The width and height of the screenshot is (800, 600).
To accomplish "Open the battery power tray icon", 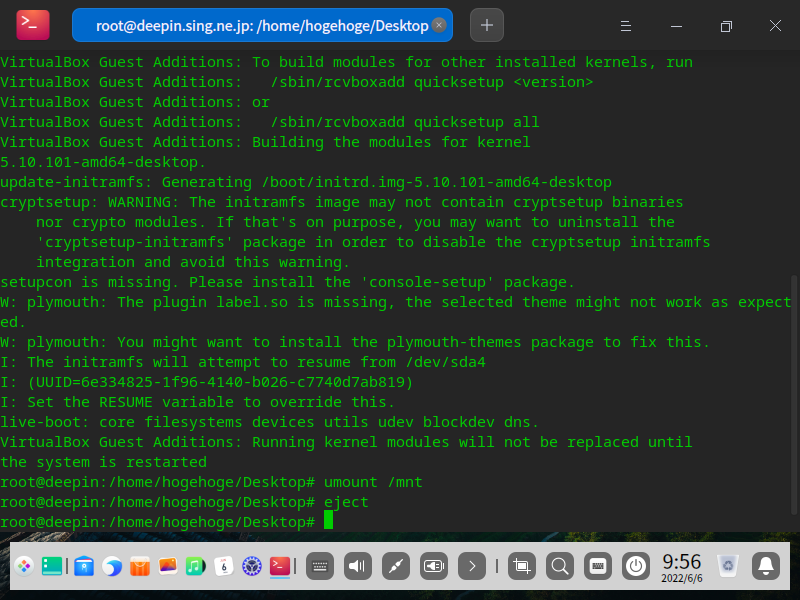I will 434,566.
